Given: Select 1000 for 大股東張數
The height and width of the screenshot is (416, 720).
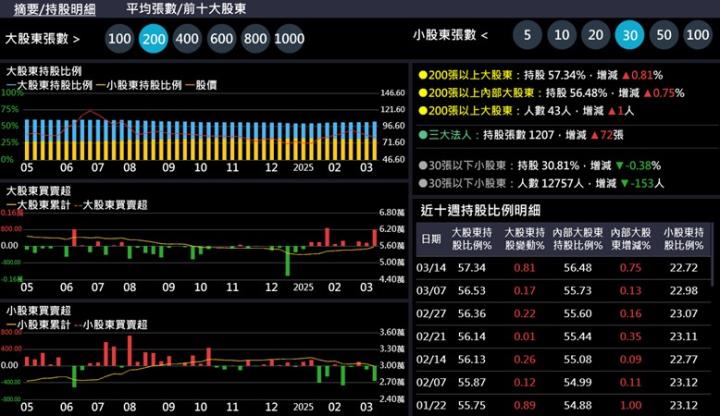Looking at the screenshot, I should 289,39.
